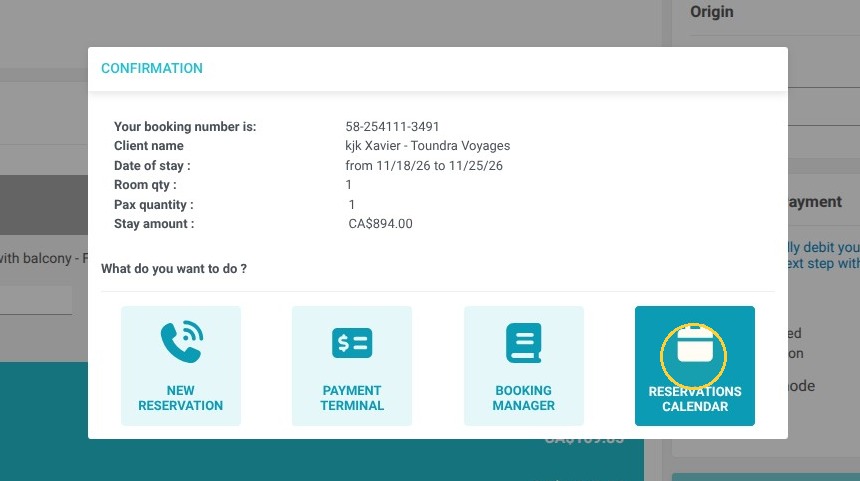Click the PAYMENT TERMINAL label
Viewport: 860px width, 481px height.
[352, 398]
